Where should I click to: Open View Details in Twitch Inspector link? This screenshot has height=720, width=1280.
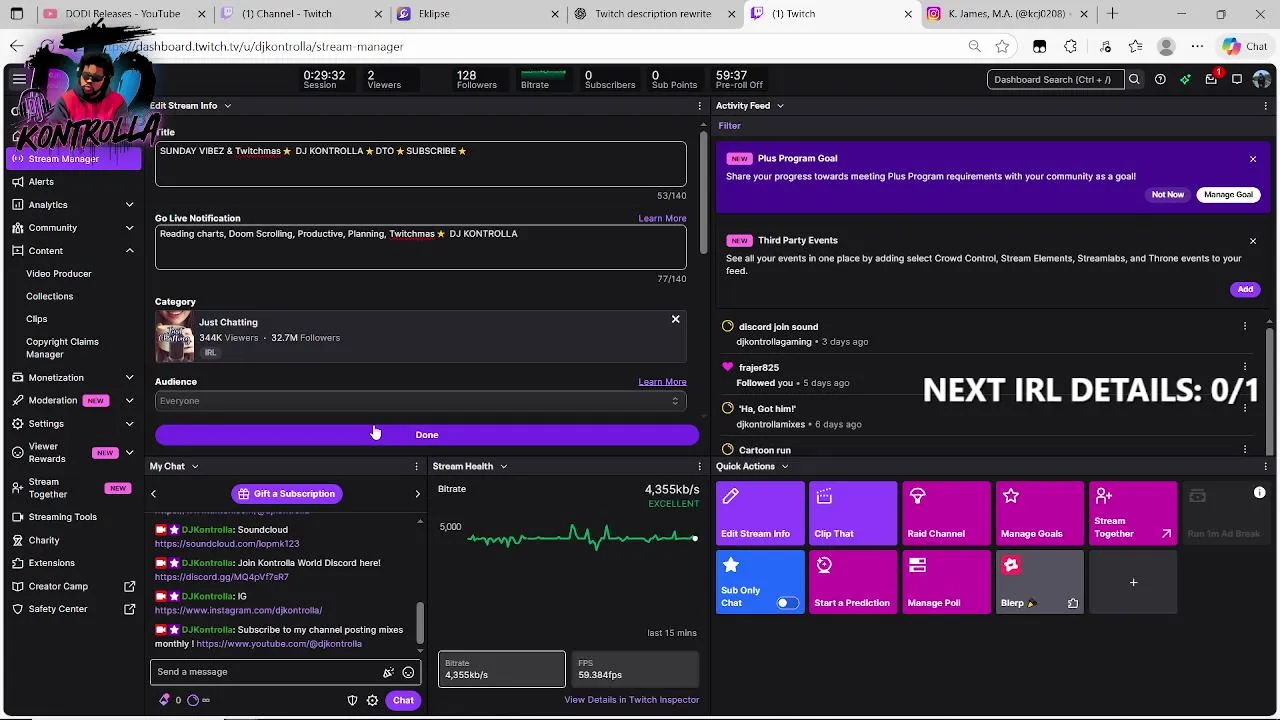[x=631, y=700]
